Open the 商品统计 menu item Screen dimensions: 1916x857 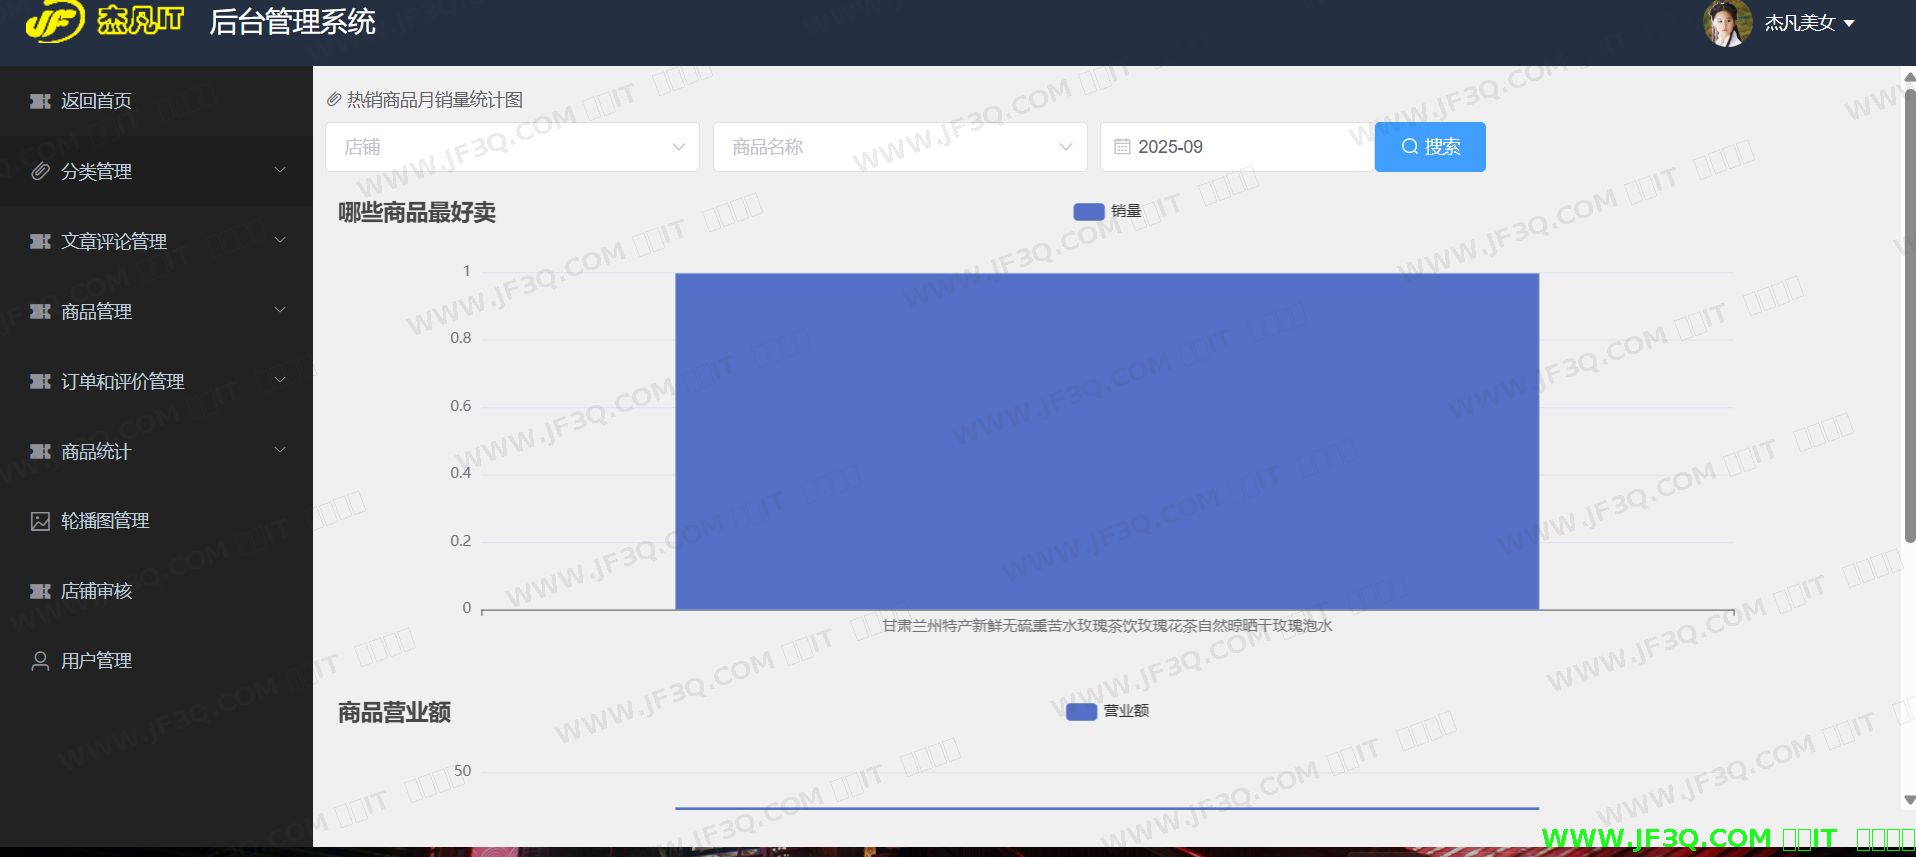[x=96, y=451]
